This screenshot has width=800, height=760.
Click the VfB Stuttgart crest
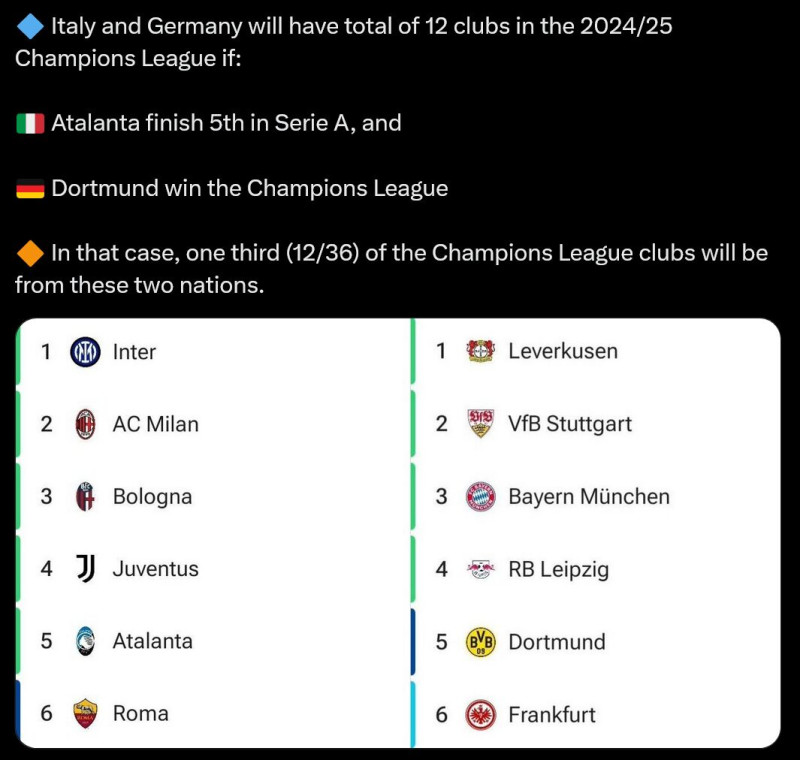coord(480,423)
